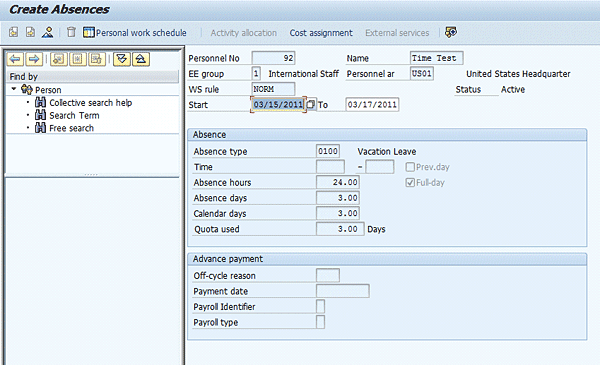The width and height of the screenshot is (600, 365).
Task: Select Search Term in the tree
Action: 74,115
